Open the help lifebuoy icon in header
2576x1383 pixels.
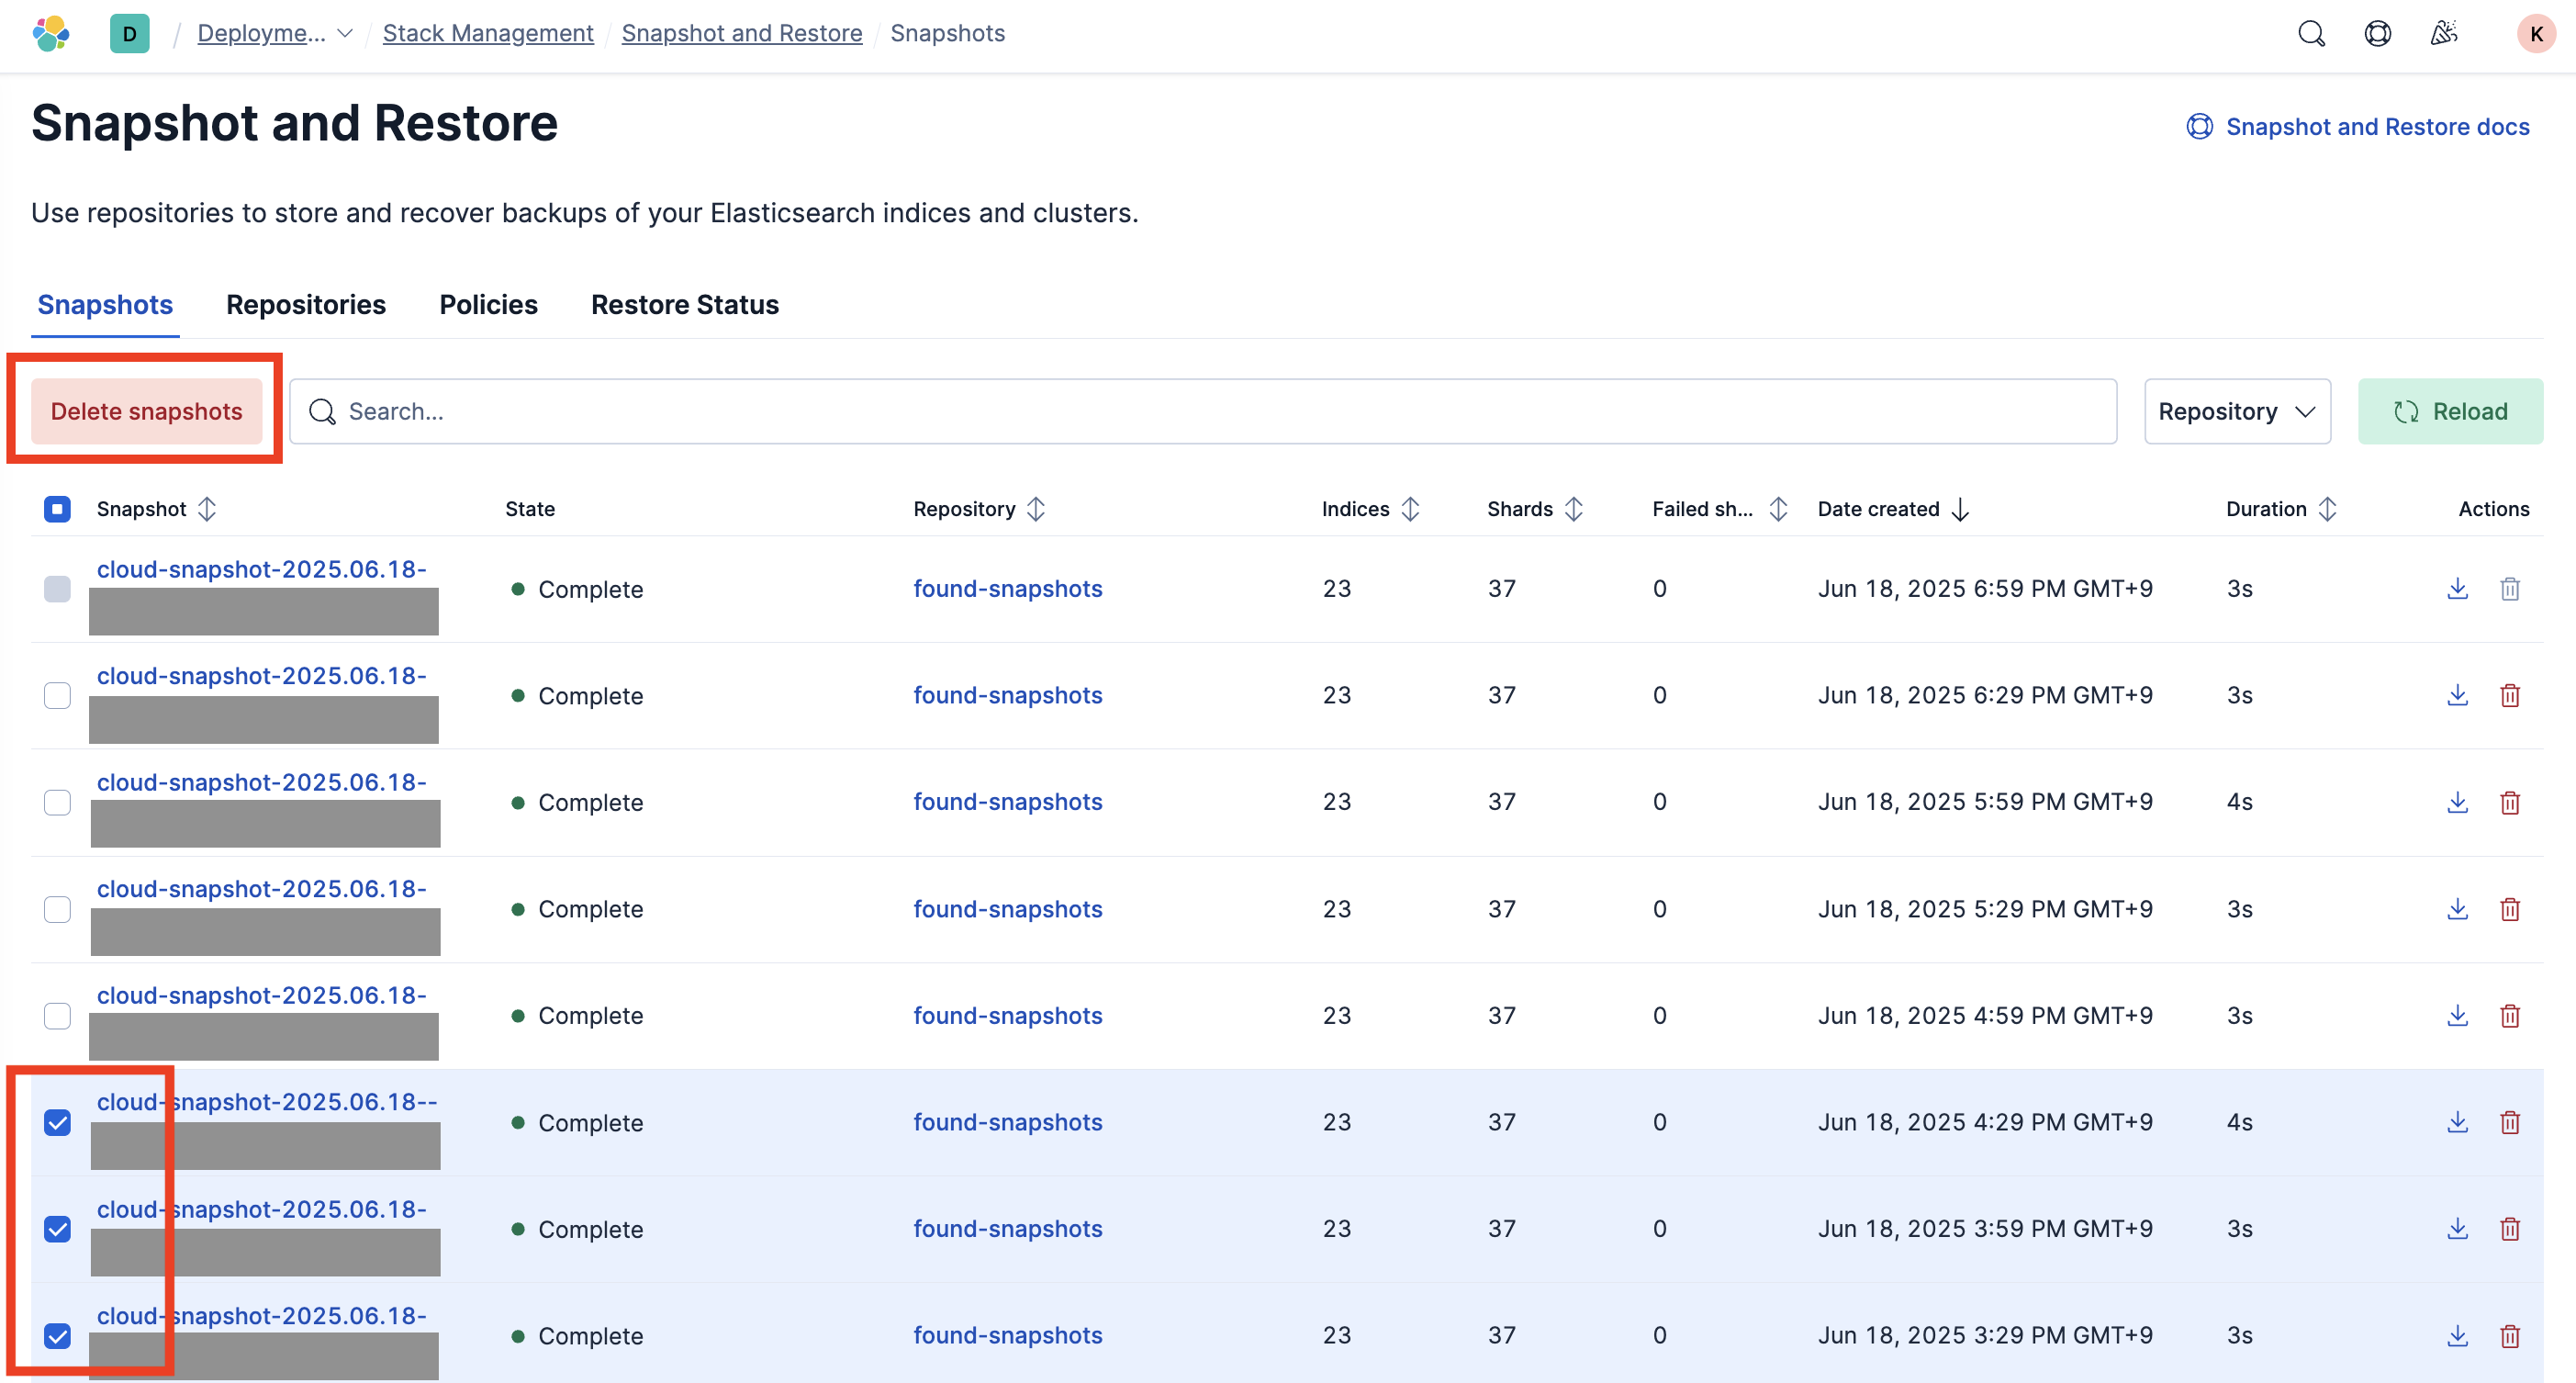point(2377,34)
